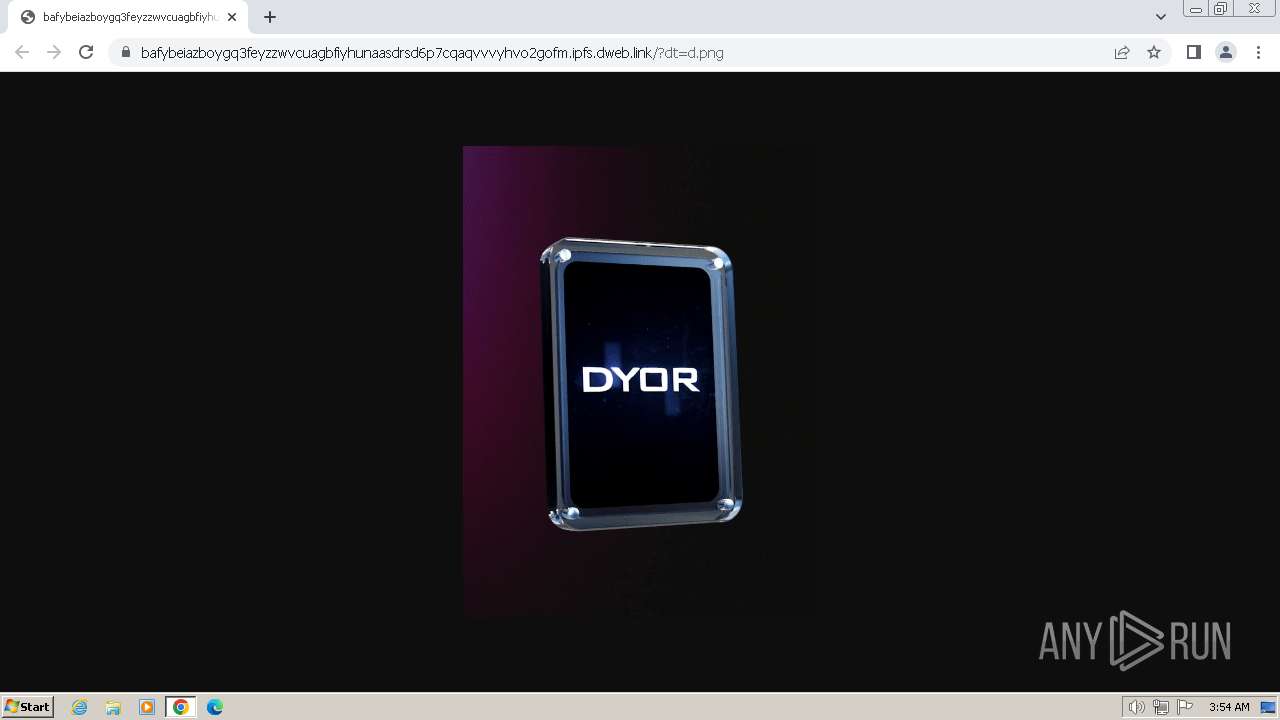This screenshot has height=720, width=1280.
Task: Minimize the Chrome window
Action: (x=1195, y=9)
